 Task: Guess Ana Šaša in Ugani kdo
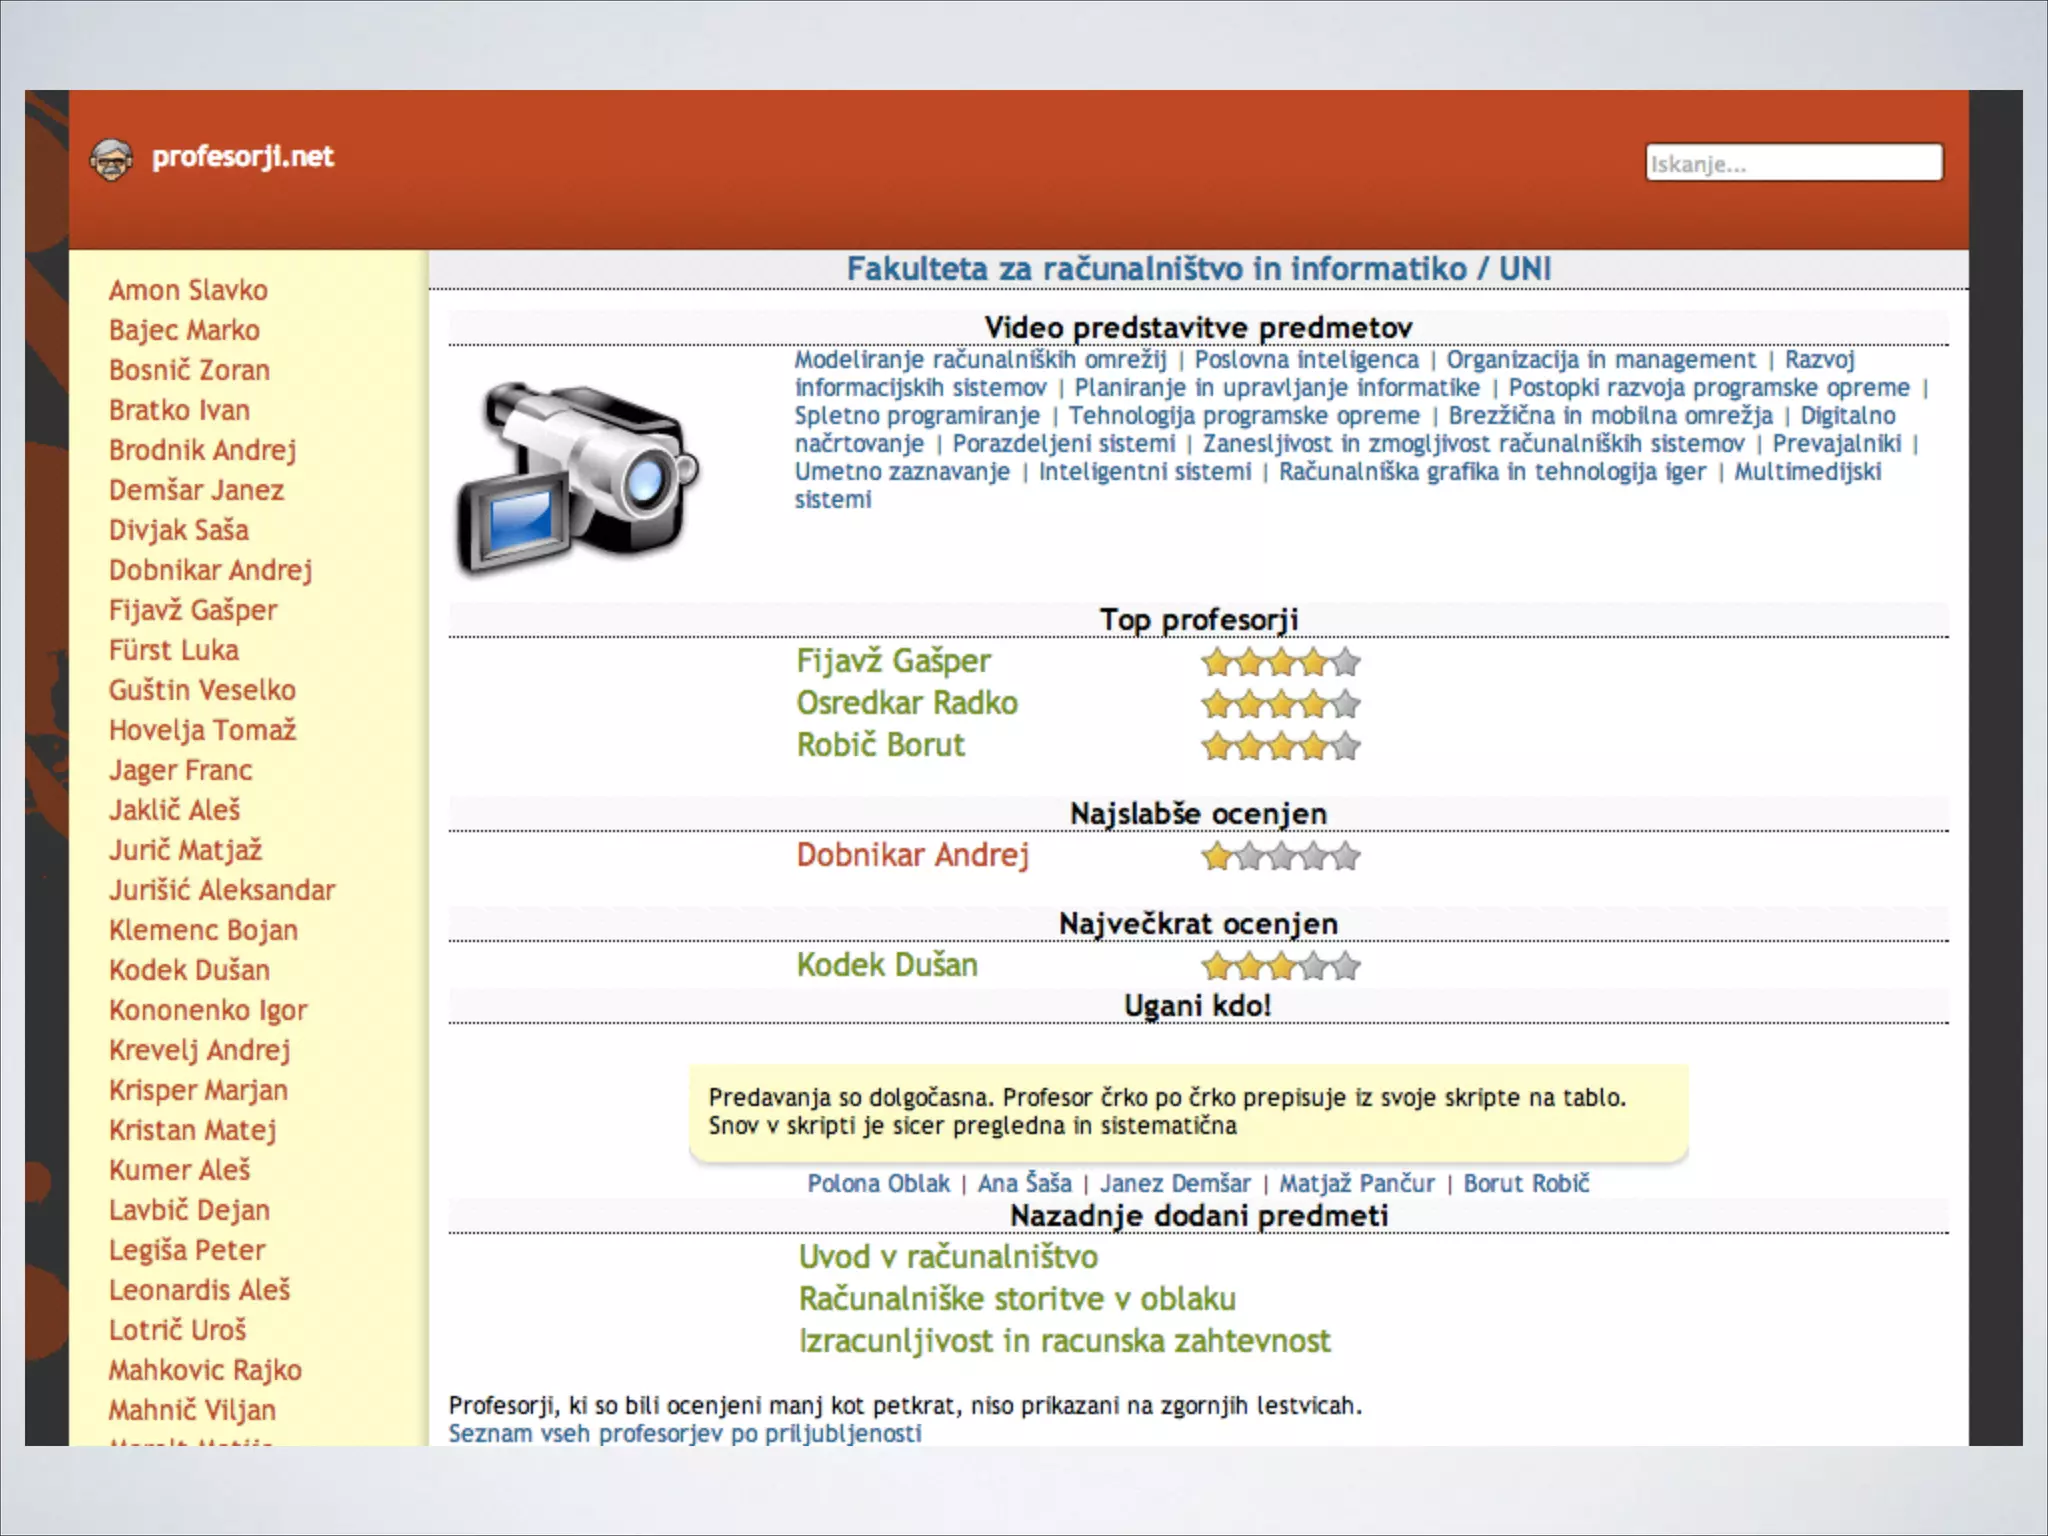coord(1024,1184)
